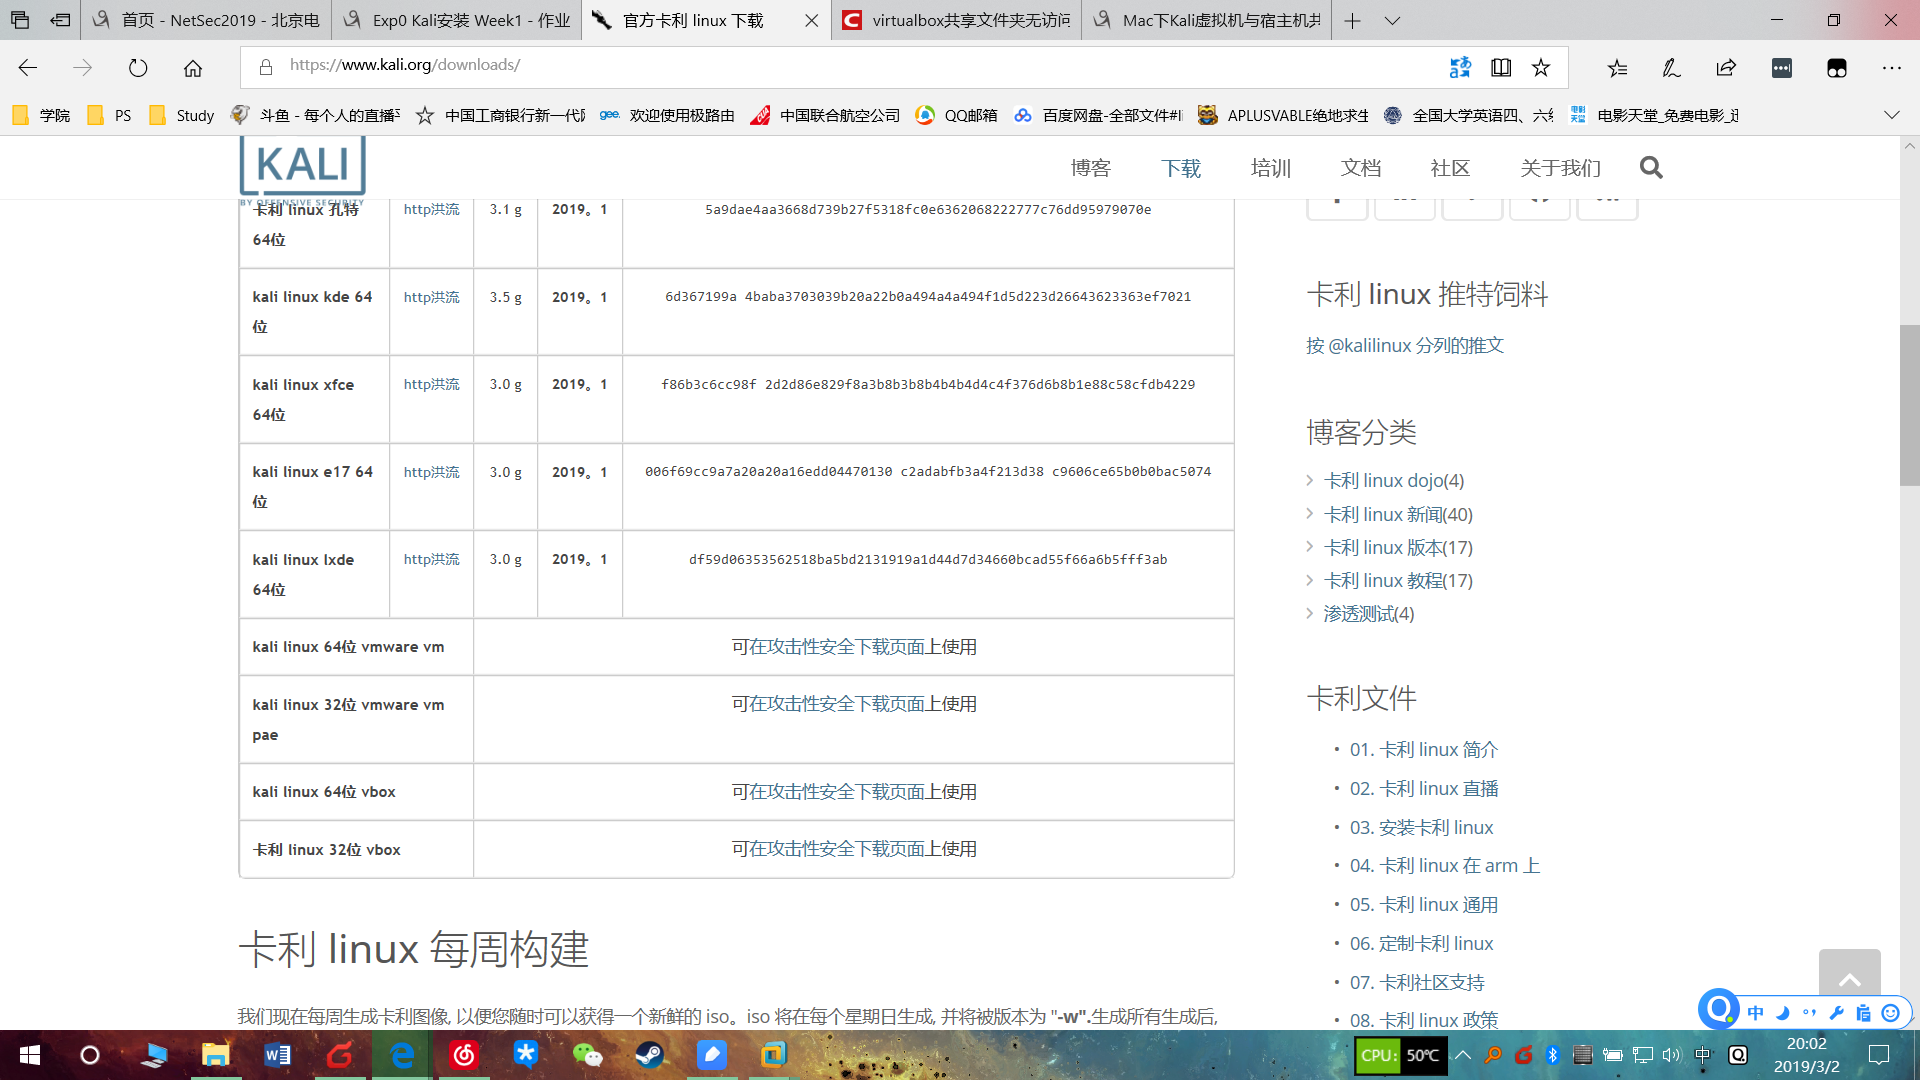Open the 学院 favorites folder
Viewport: 1920px width, 1080px height.
tap(41, 115)
